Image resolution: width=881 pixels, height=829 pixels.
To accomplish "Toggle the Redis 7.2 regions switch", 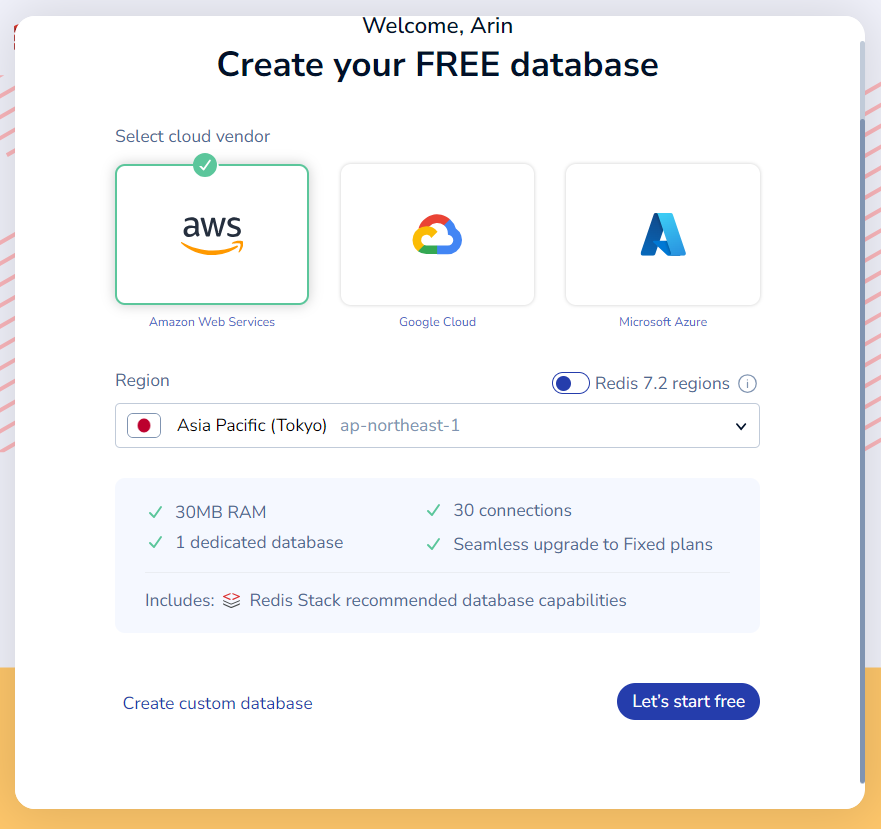I will (x=570, y=383).
